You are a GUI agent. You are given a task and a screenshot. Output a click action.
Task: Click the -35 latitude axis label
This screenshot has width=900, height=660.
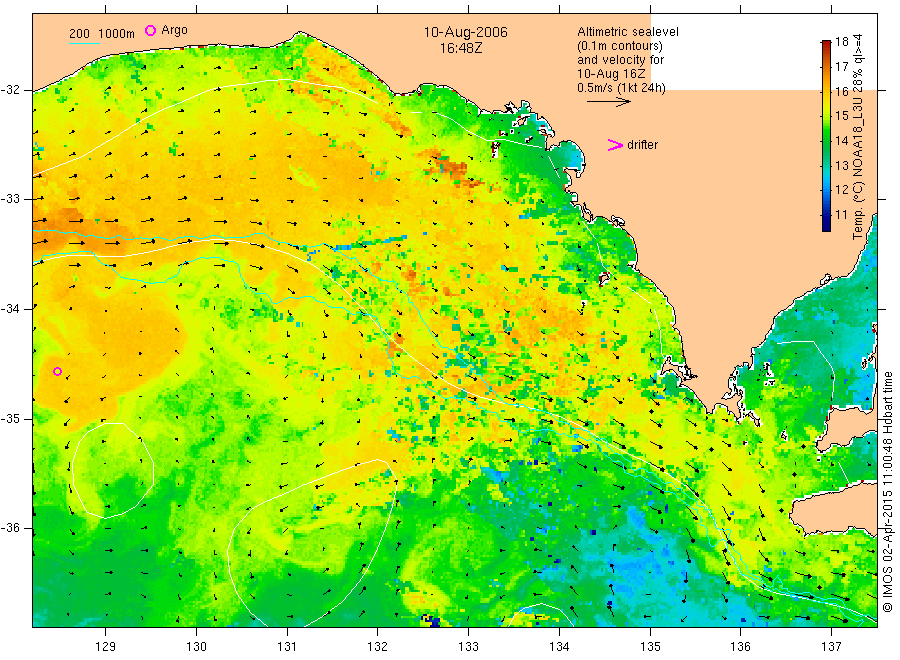point(10,418)
